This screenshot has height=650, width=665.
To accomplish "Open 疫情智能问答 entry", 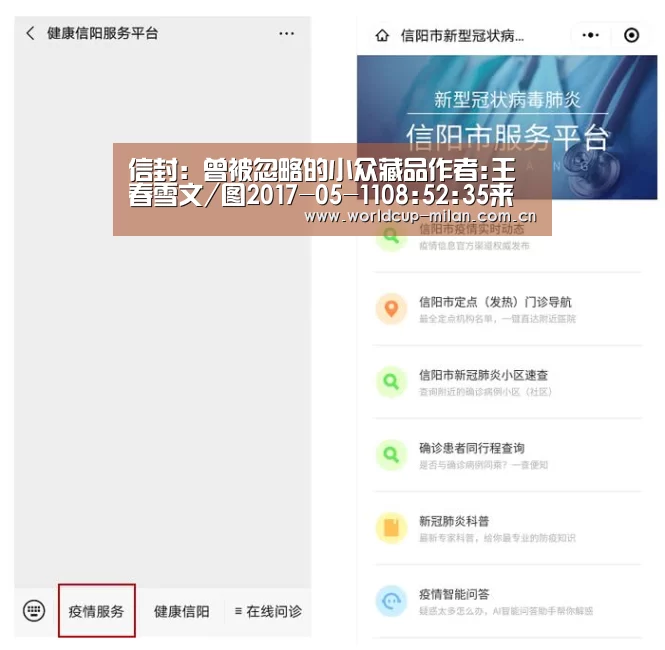I will tap(507, 602).
